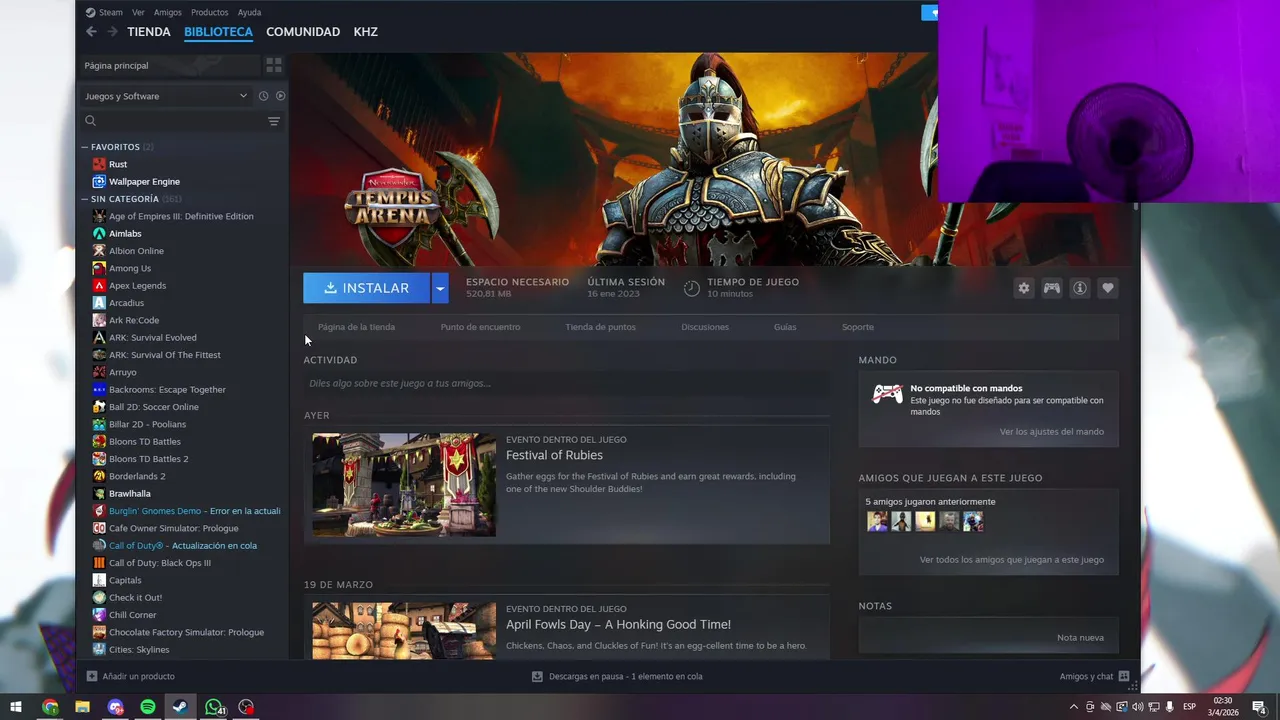Image resolution: width=1280 pixels, height=720 pixels.
Task: Open WhatsApp from taskbar
Action: click(214, 707)
